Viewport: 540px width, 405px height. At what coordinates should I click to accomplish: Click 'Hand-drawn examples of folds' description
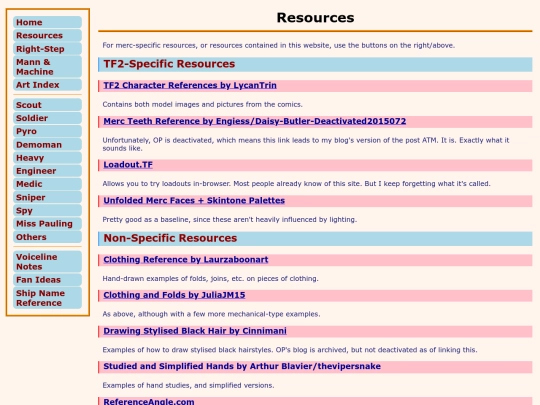click(210, 278)
